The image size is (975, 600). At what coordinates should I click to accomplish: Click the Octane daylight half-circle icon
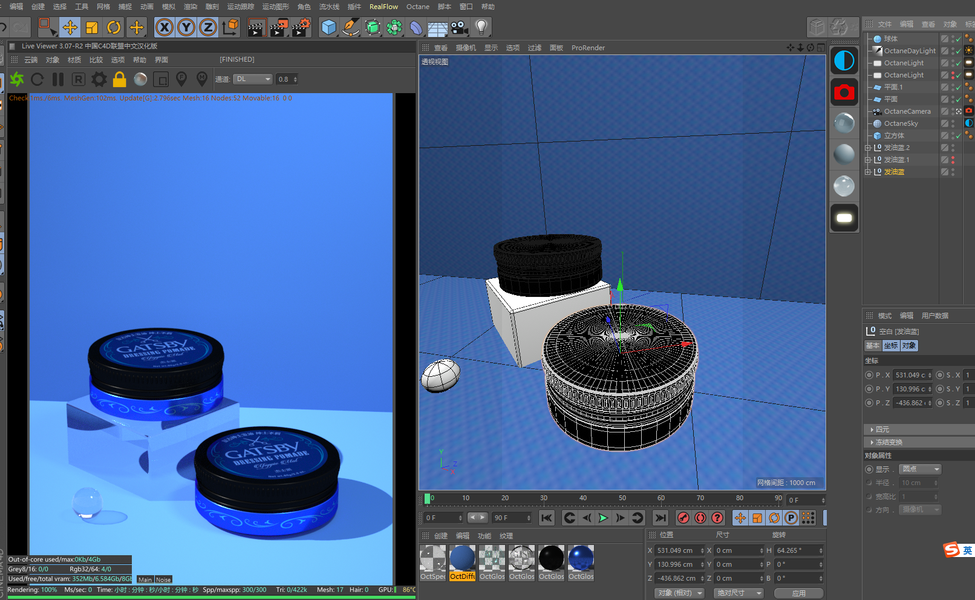pos(844,61)
